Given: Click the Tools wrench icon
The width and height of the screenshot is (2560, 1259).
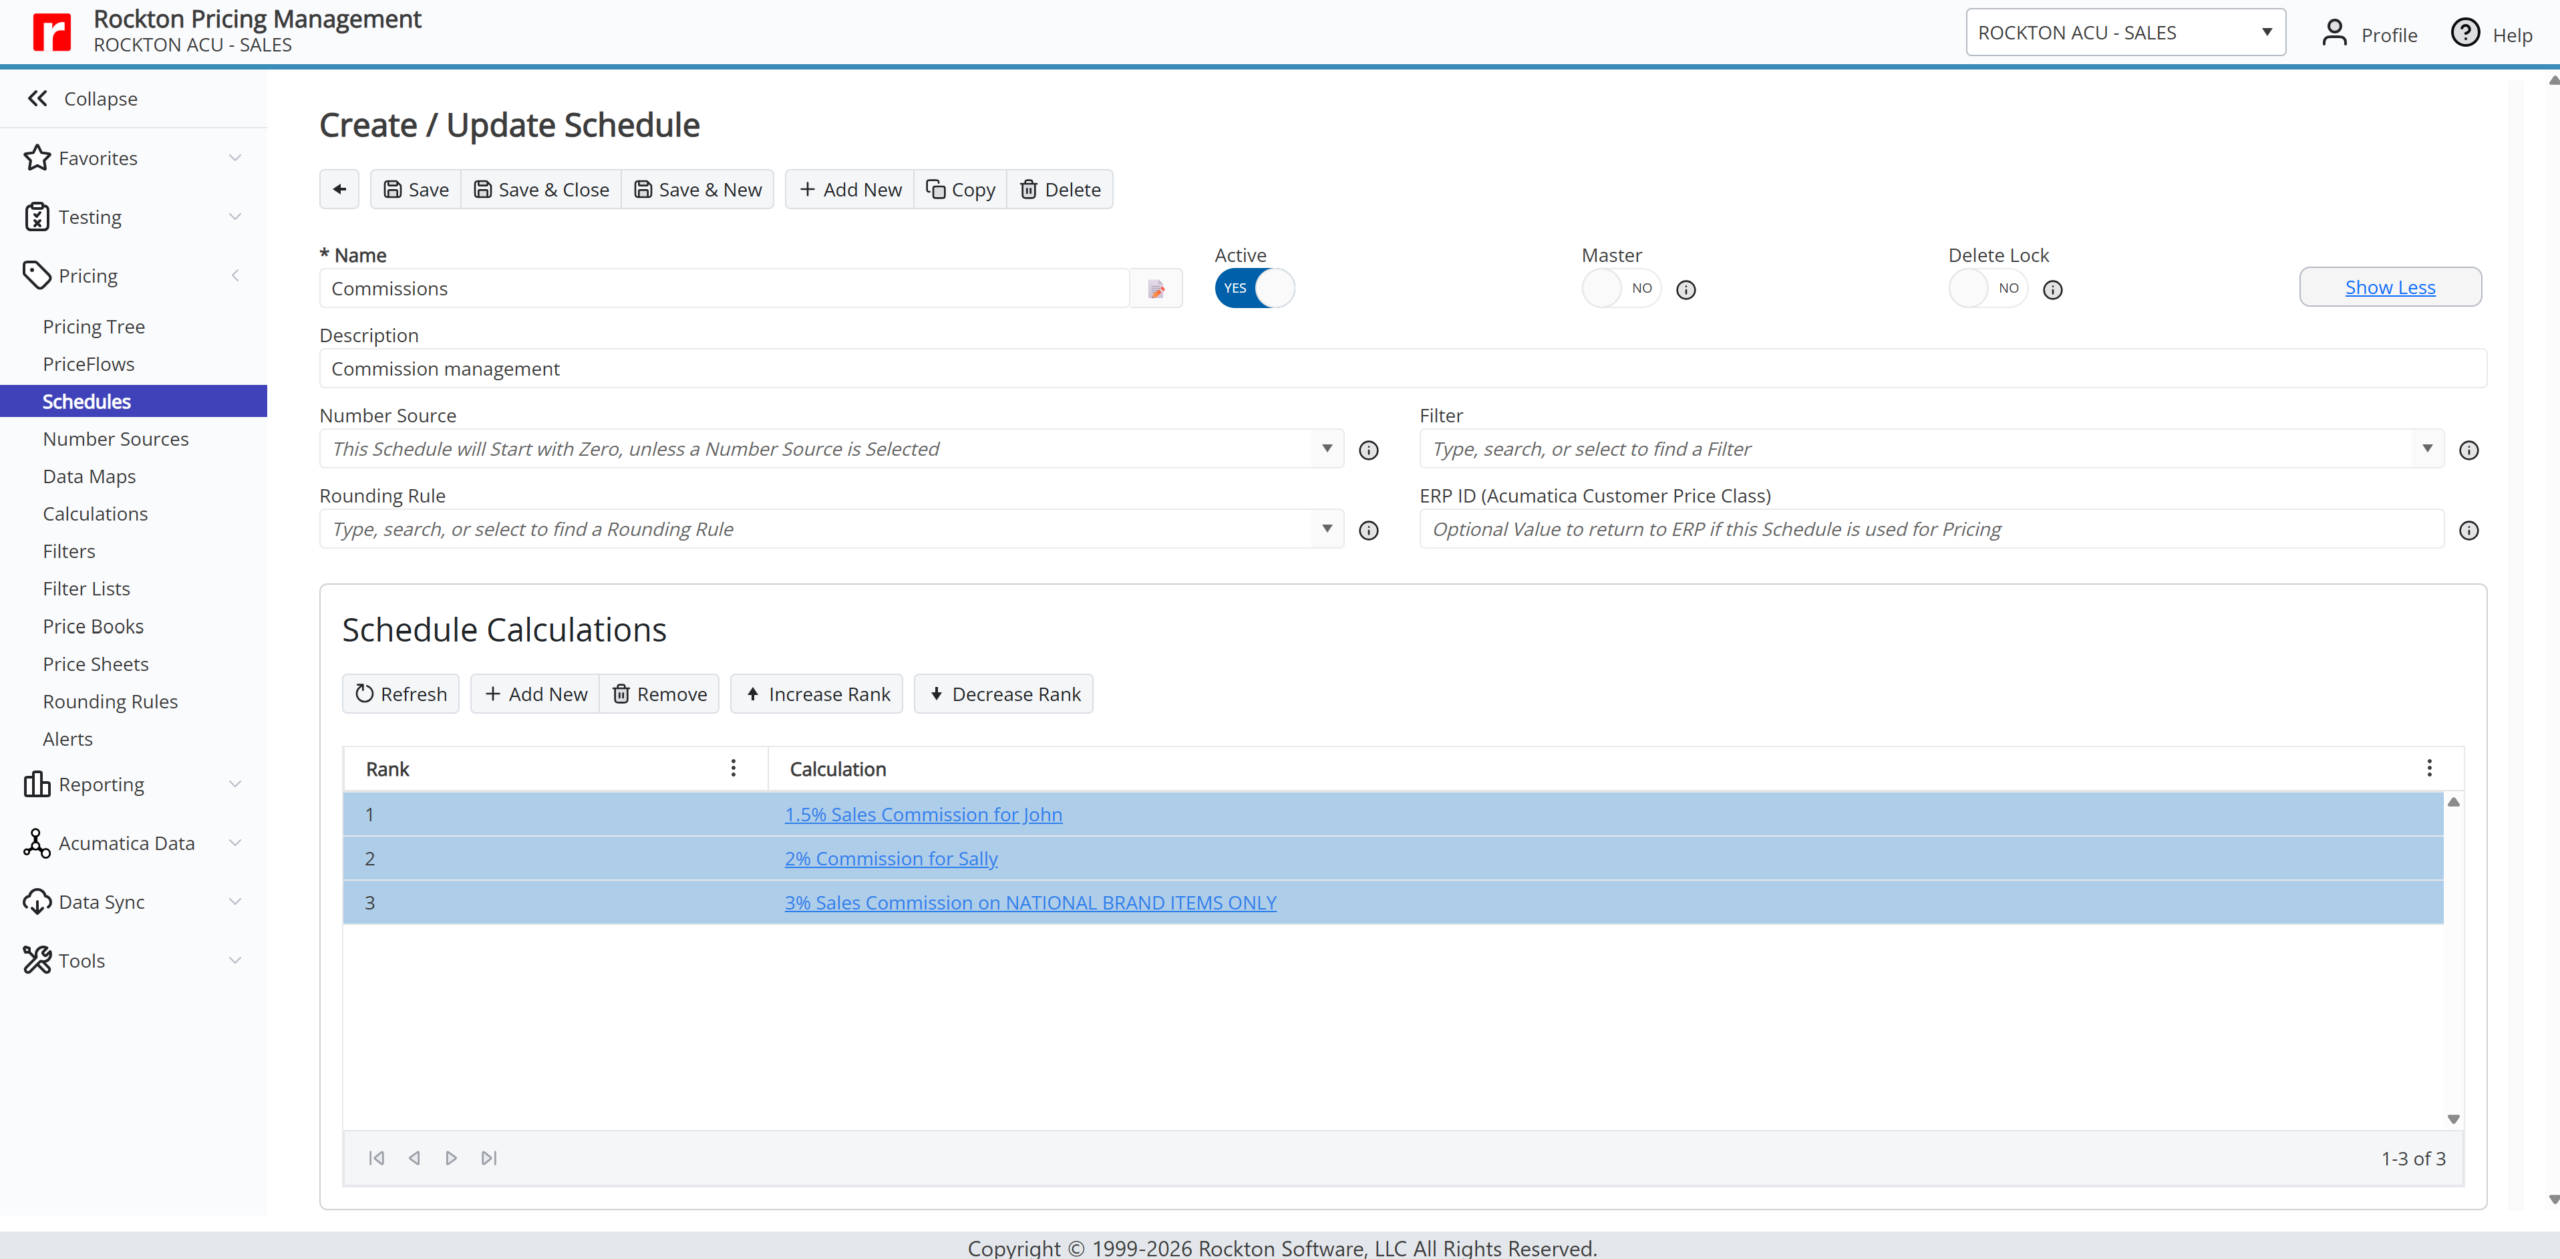Looking at the screenshot, I should [37, 960].
